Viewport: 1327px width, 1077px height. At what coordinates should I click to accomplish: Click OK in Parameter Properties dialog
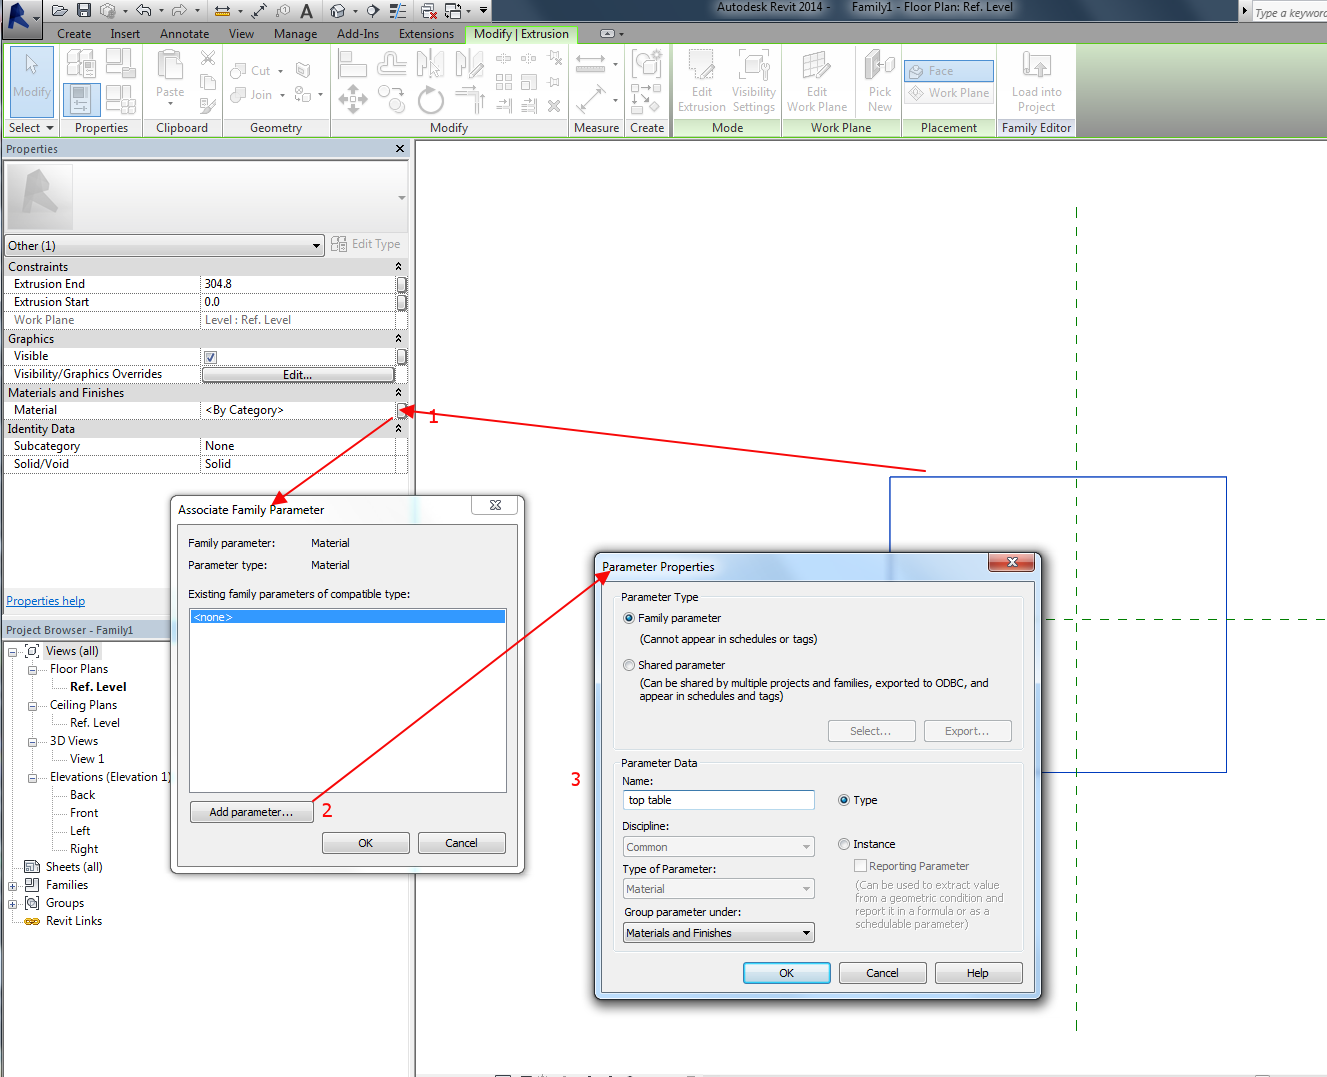(x=787, y=973)
